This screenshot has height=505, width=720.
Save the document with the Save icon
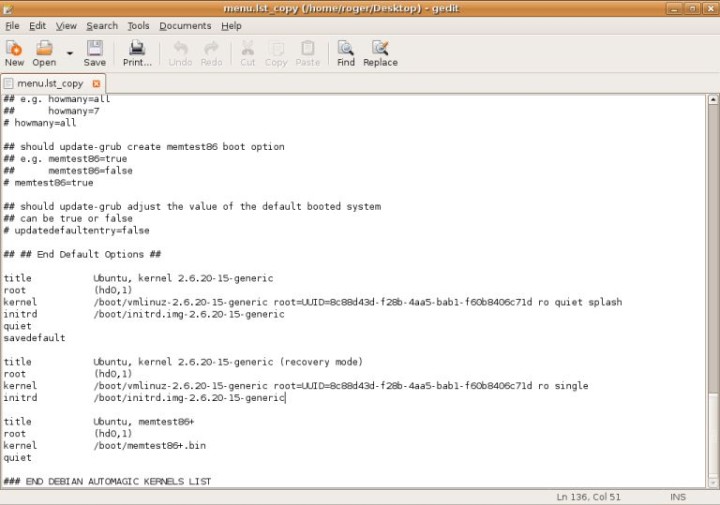click(x=95, y=53)
